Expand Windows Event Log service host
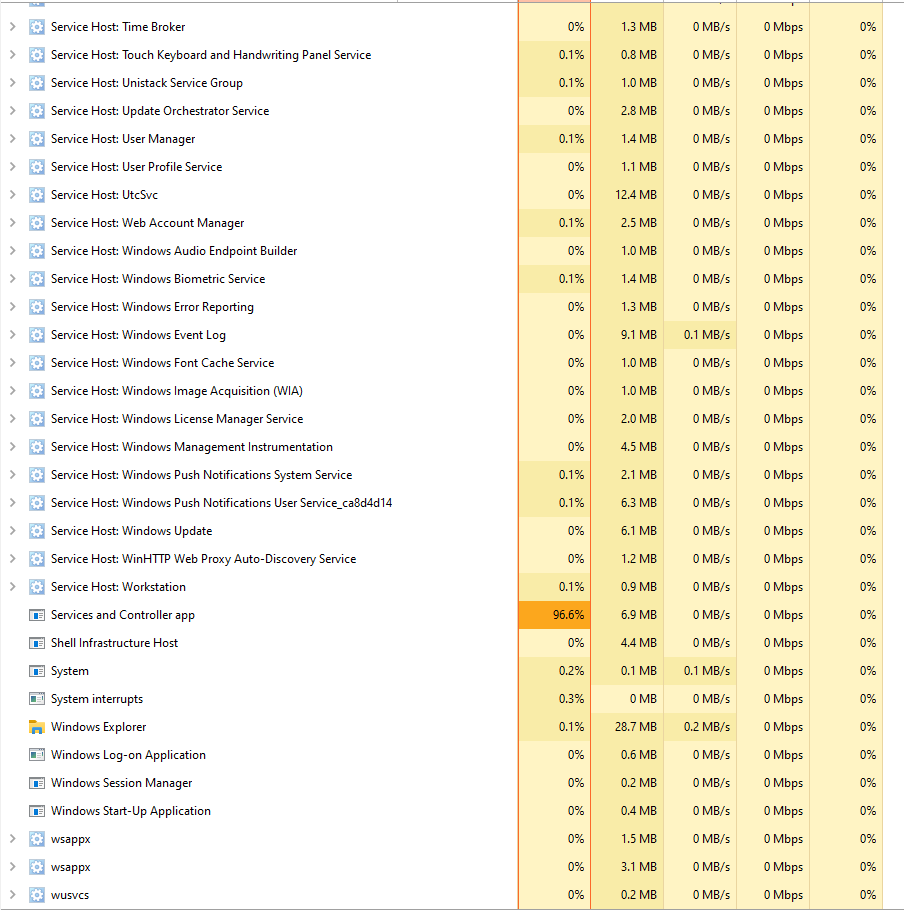 pos(12,334)
